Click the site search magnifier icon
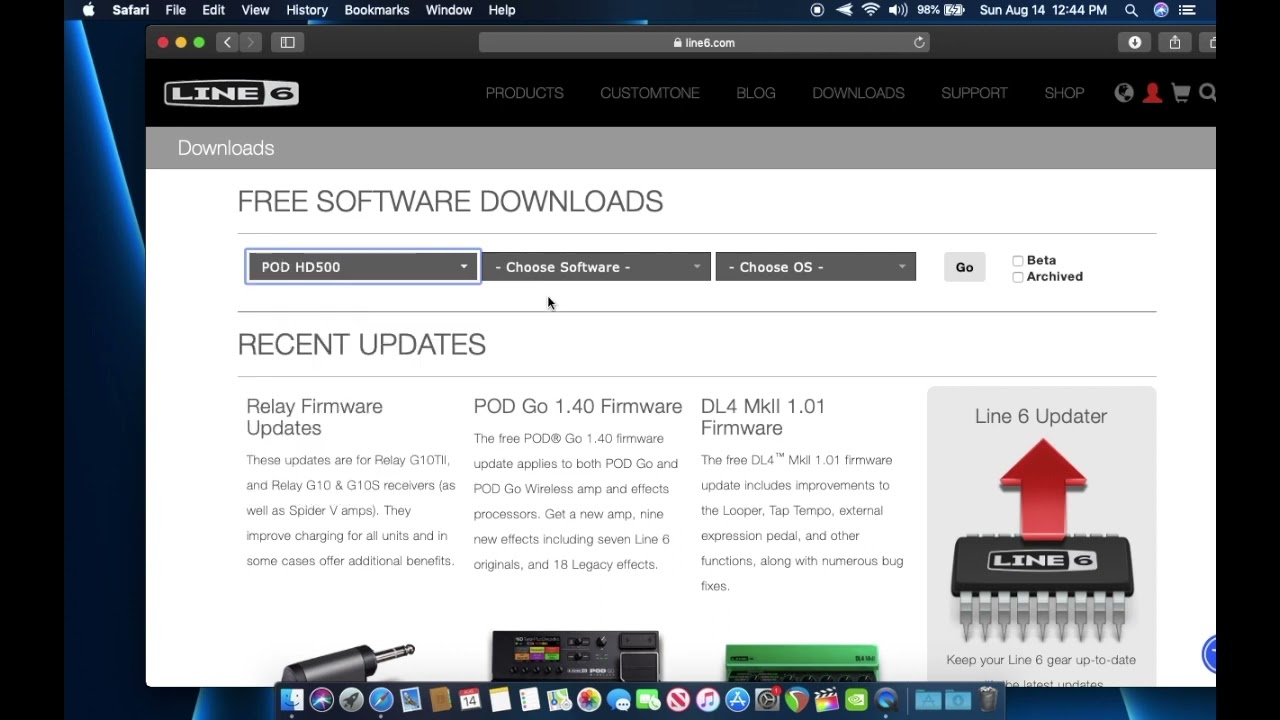Screen dimensions: 1280x720 pos(1207,93)
